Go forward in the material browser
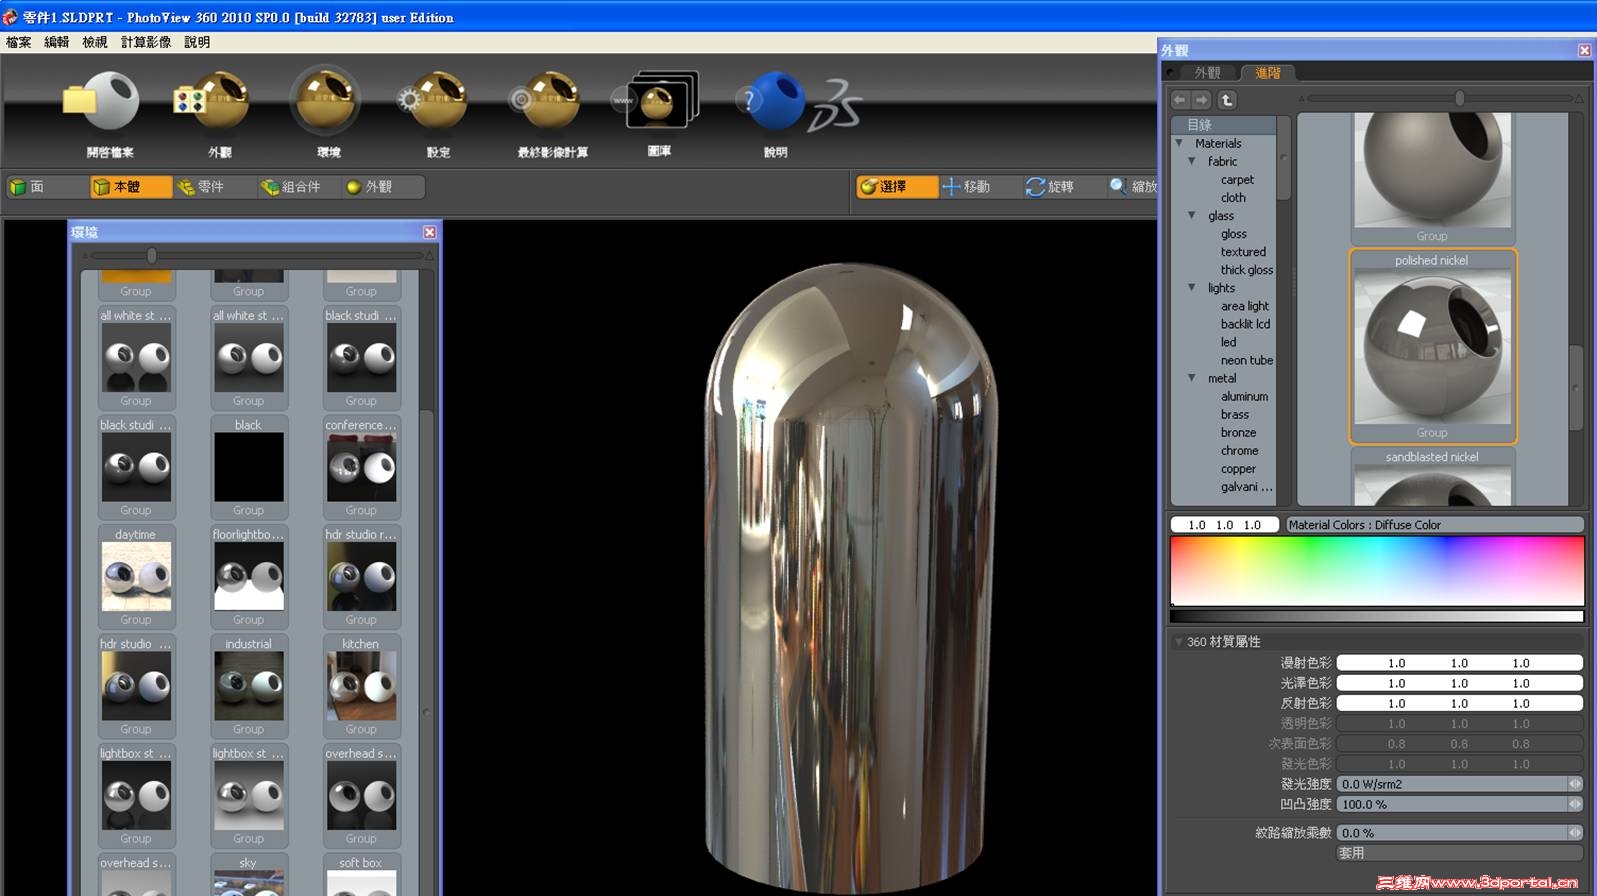 (1202, 100)
